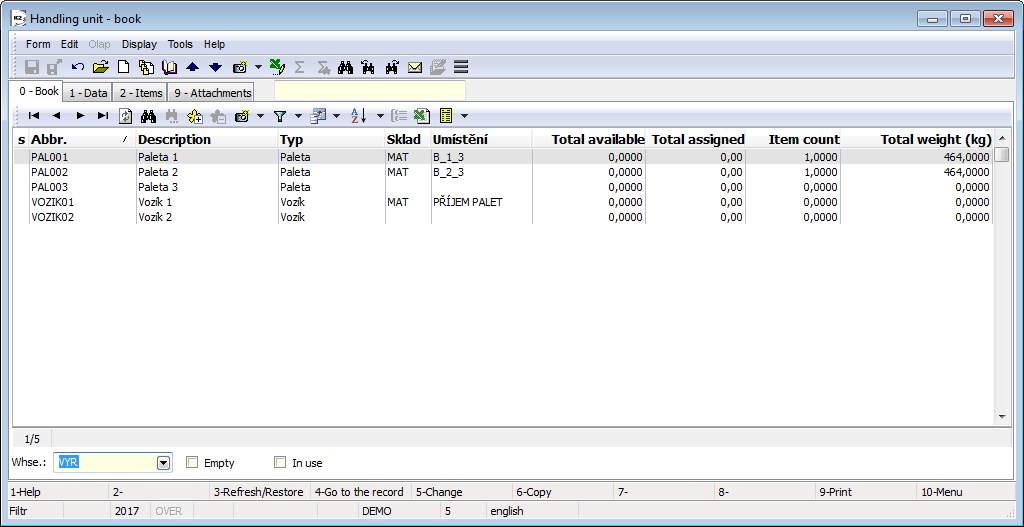Viewport: 1024px width, 527px height.
Task: Expand dropdown arrow next to grid toolbar camera
Action: (260, 116)
